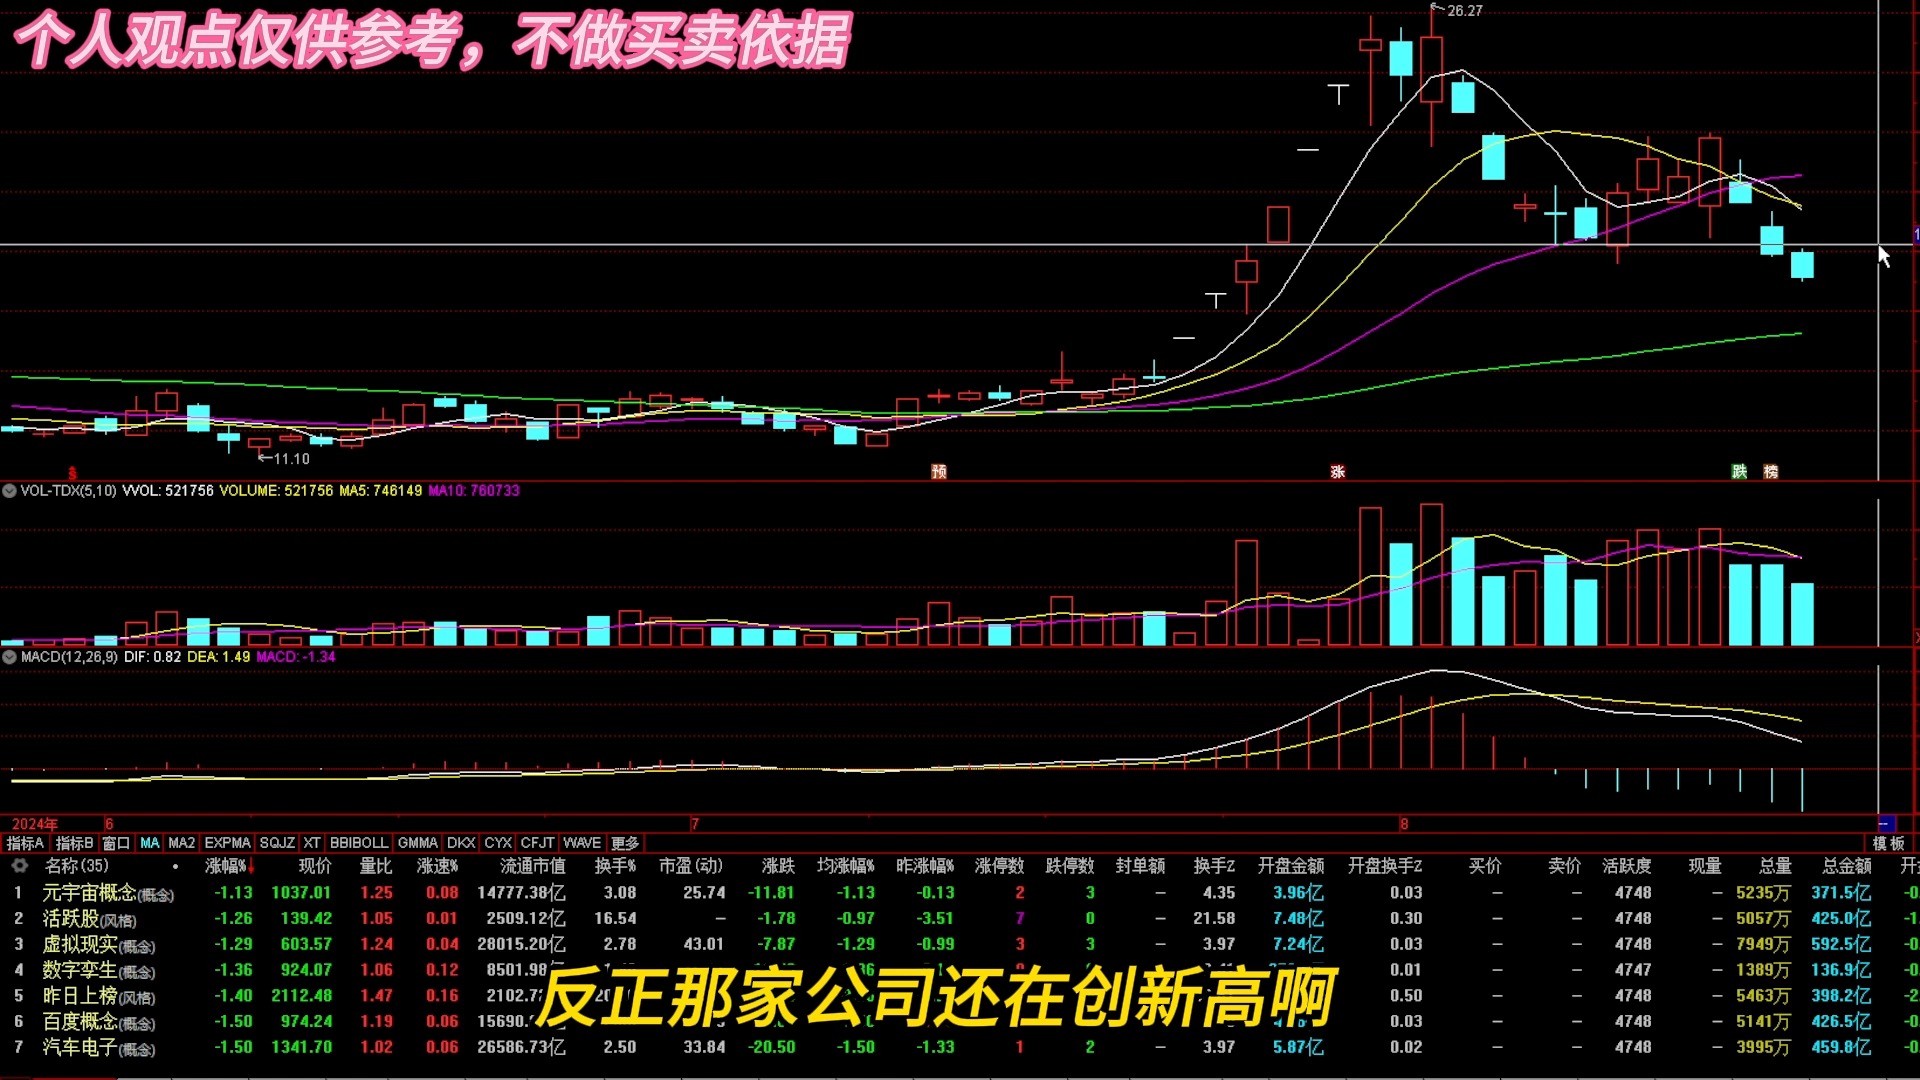Sort by 总量 column header
Viewport: 1920px width, 1080px height.
click(x=1775, y=866)
